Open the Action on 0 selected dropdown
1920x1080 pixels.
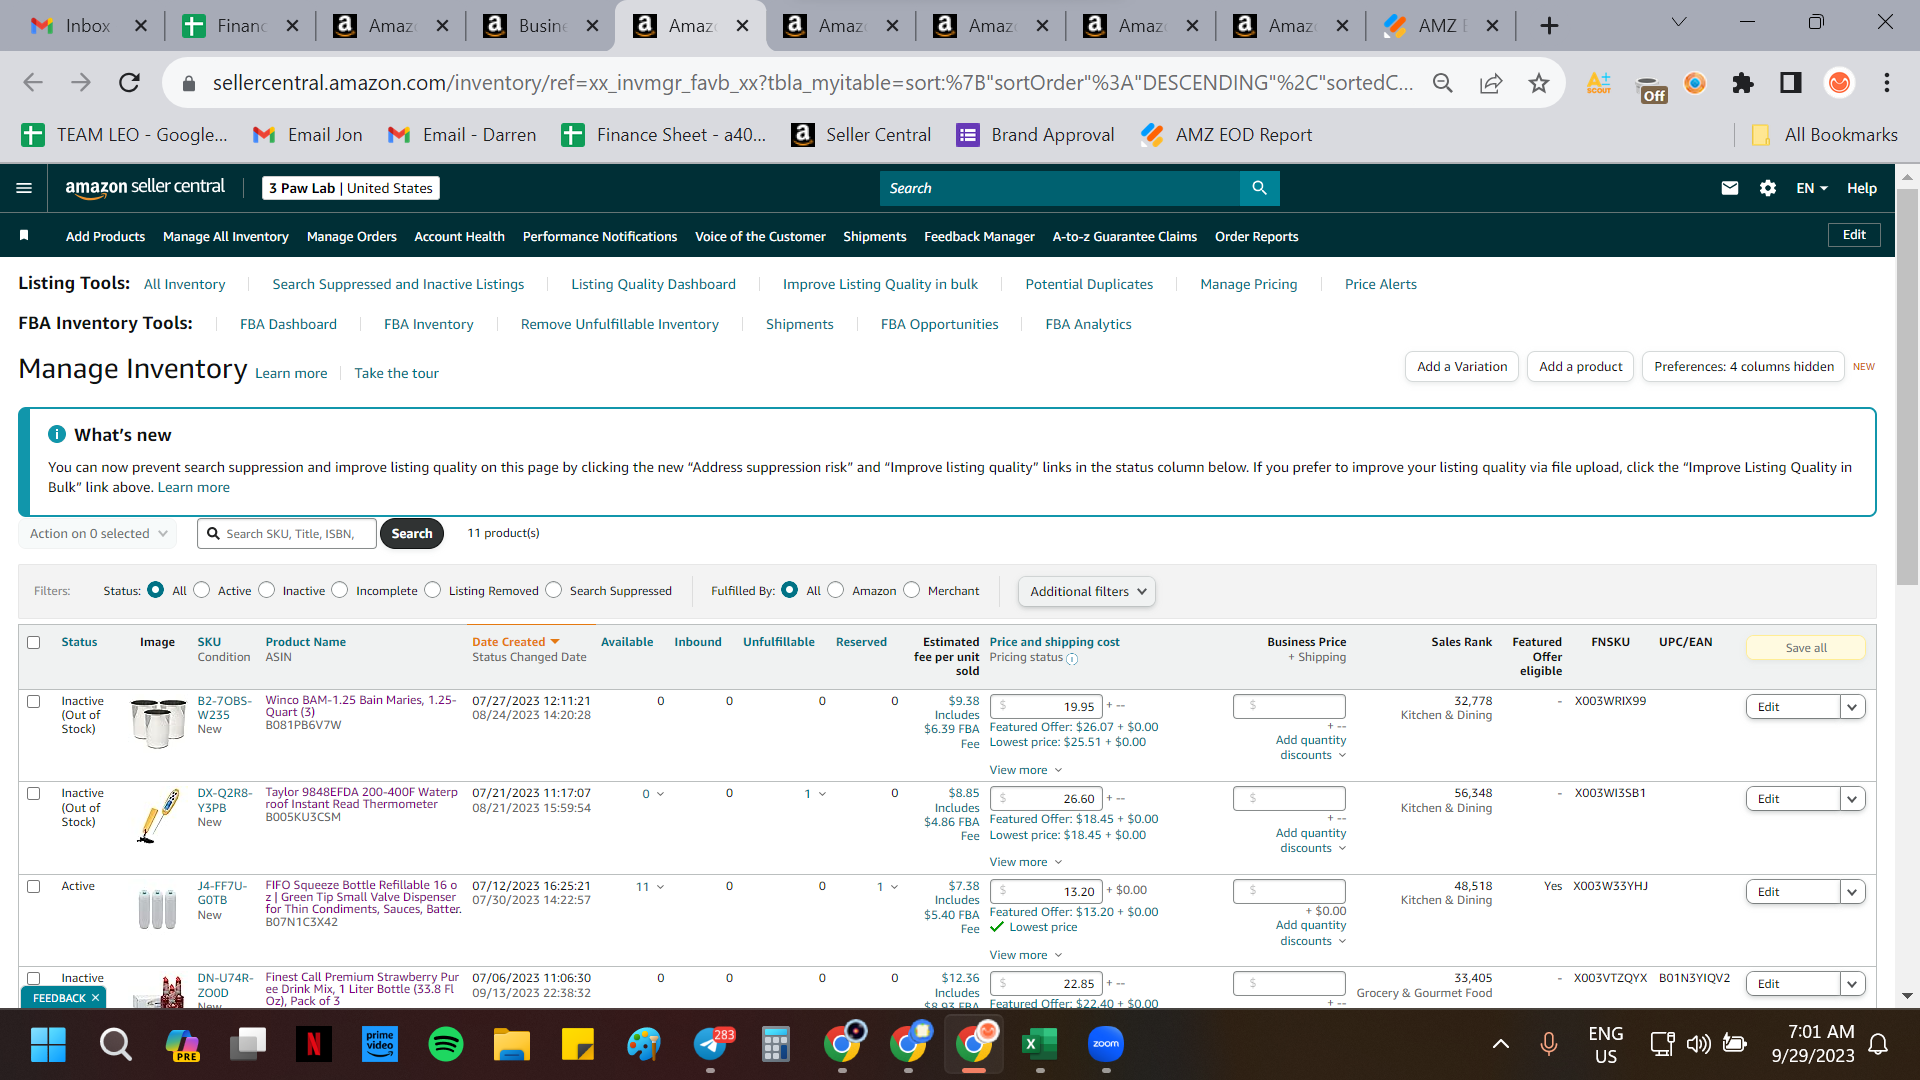pyautogui.click(x=98, y=534)
